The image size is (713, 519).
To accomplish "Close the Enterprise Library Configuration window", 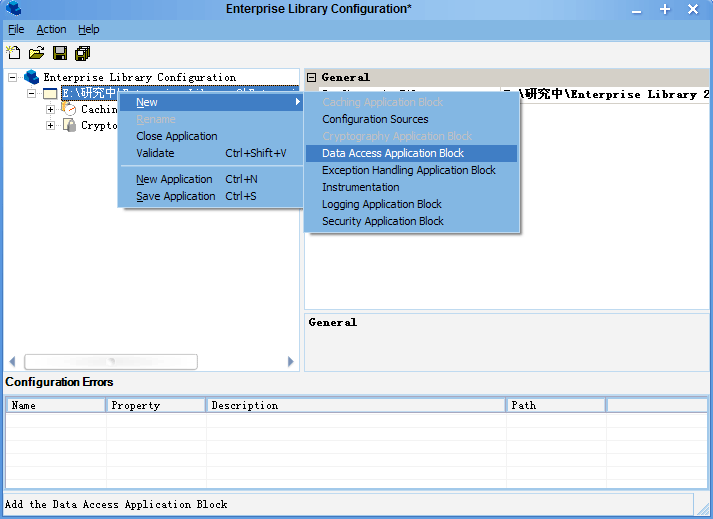I will pos(693,9).
